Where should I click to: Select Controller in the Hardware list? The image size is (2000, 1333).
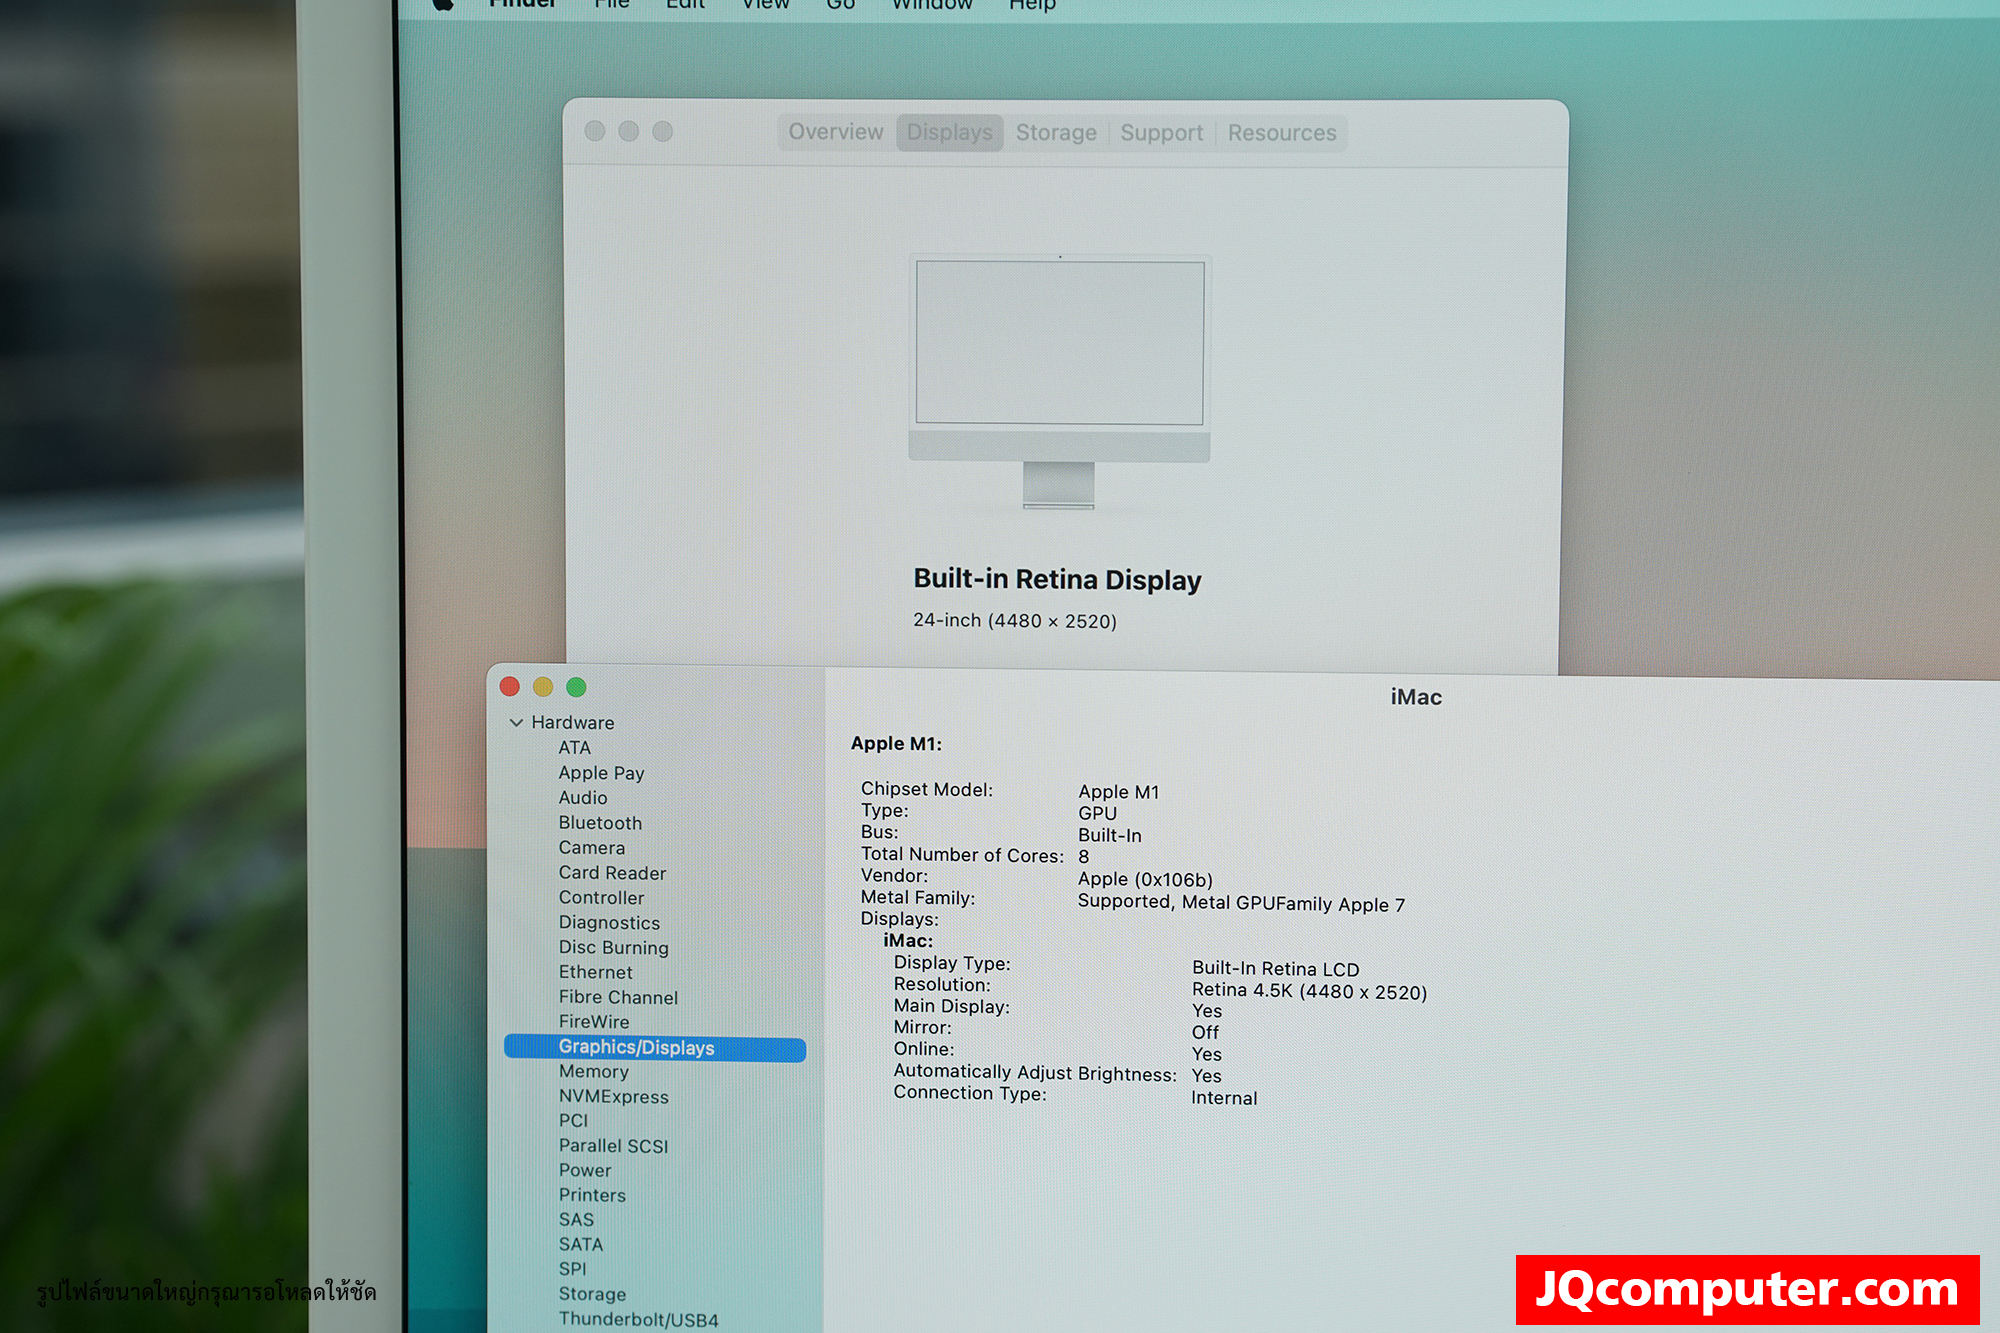coord(601,898)
